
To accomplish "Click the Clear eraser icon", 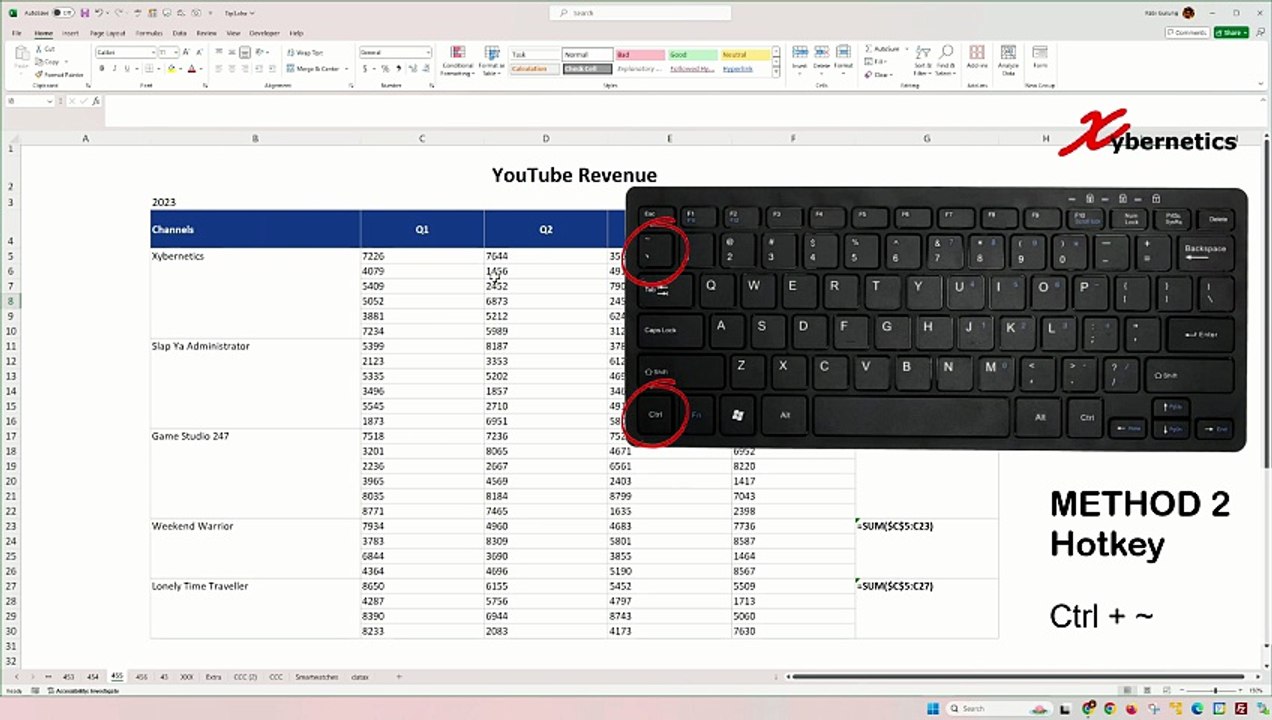I will [x=868, y=74].
